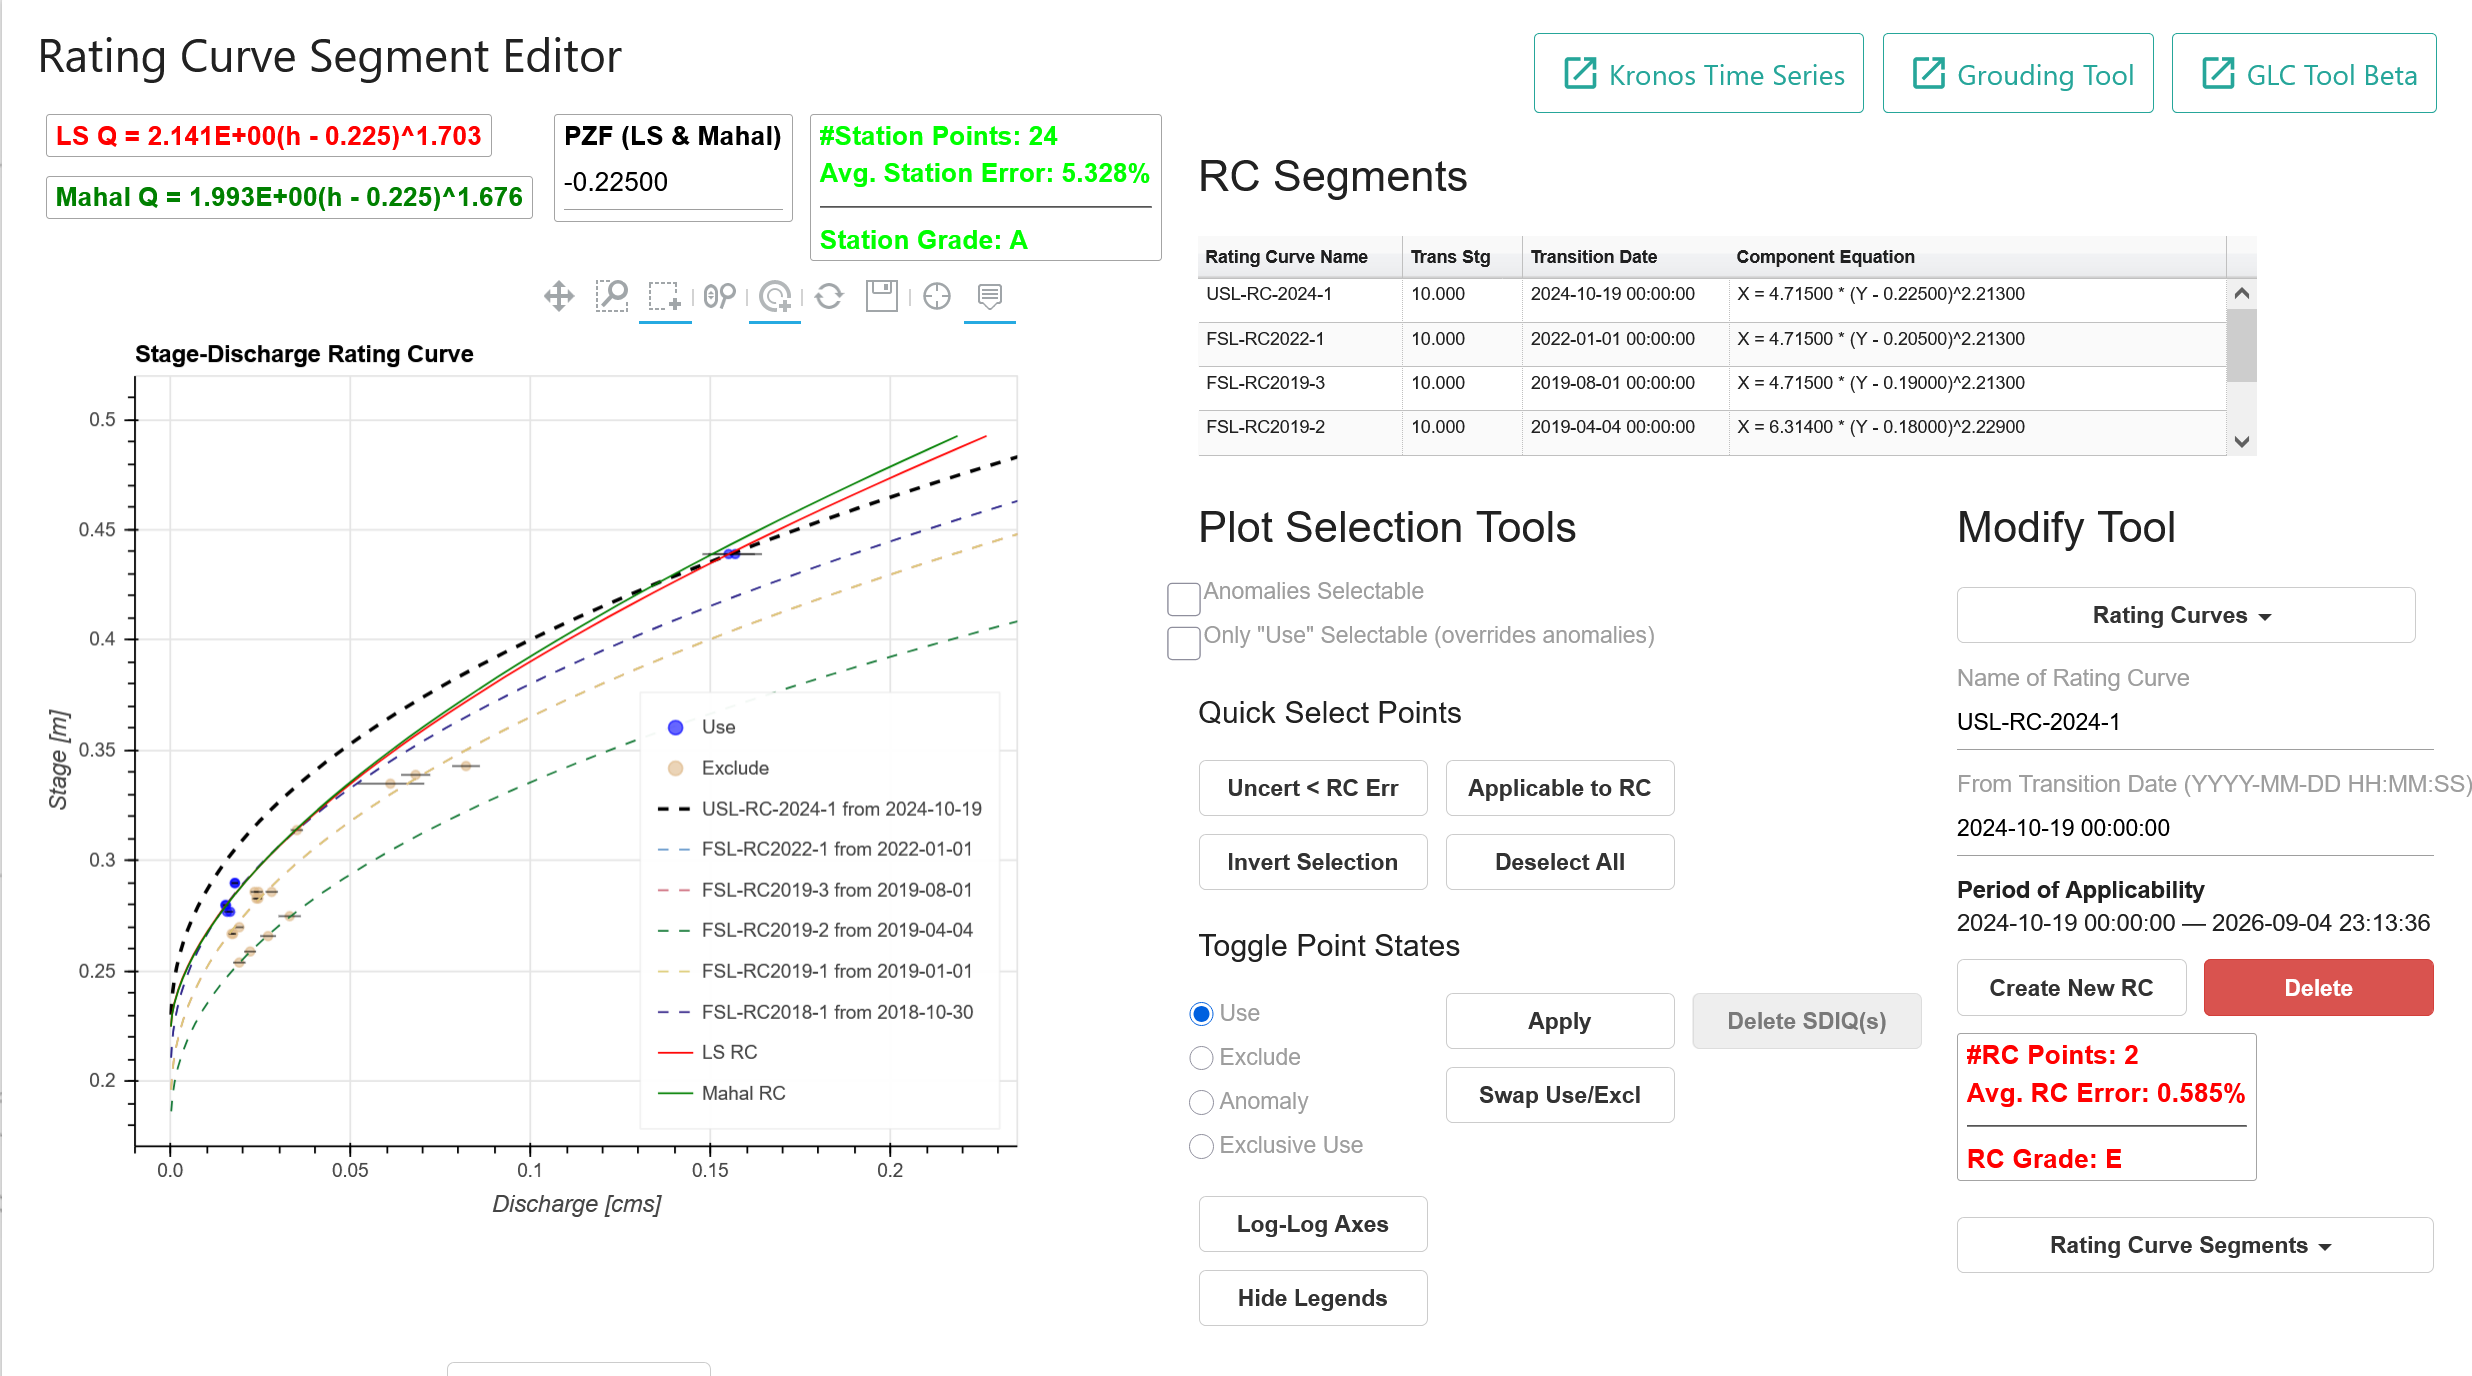Save the plot as image
Screen dimensions: 2472x1376
(882, 297)
